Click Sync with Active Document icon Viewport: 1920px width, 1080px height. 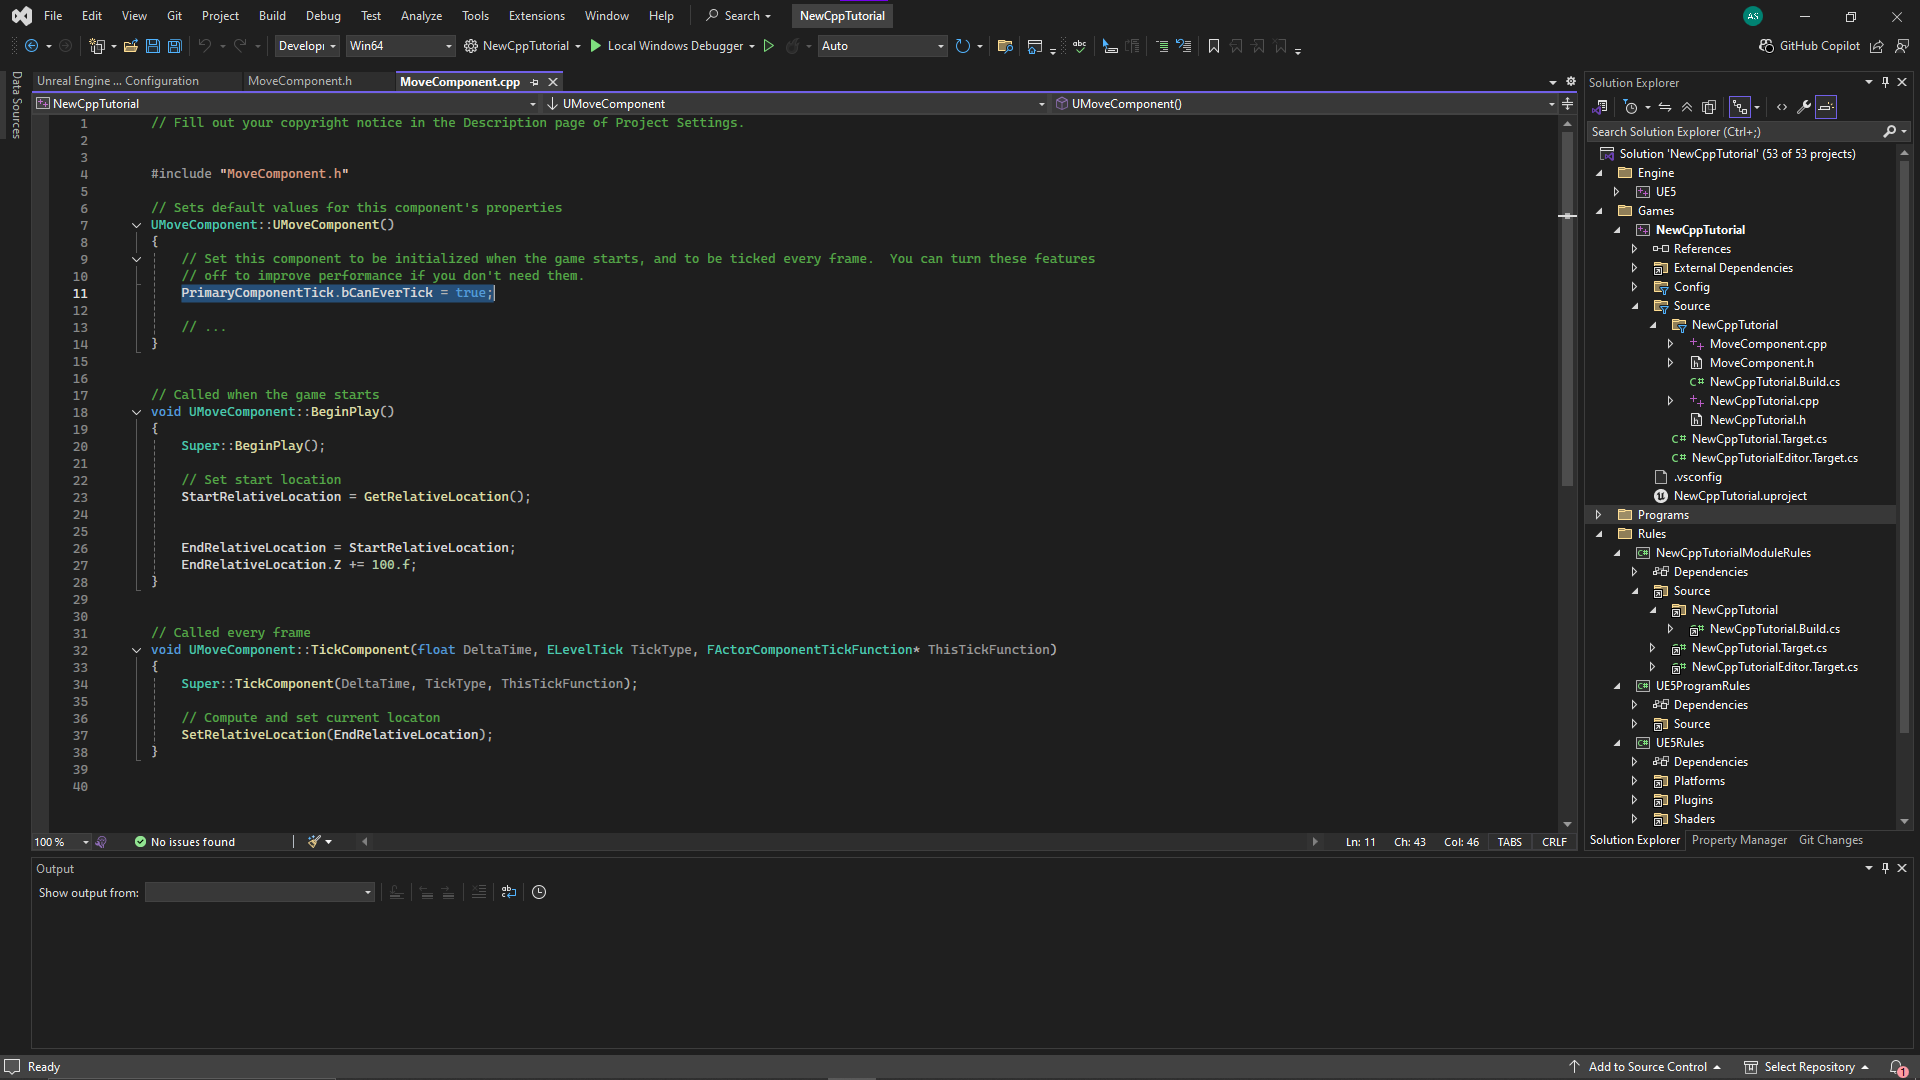click(x=1665, y=107)
